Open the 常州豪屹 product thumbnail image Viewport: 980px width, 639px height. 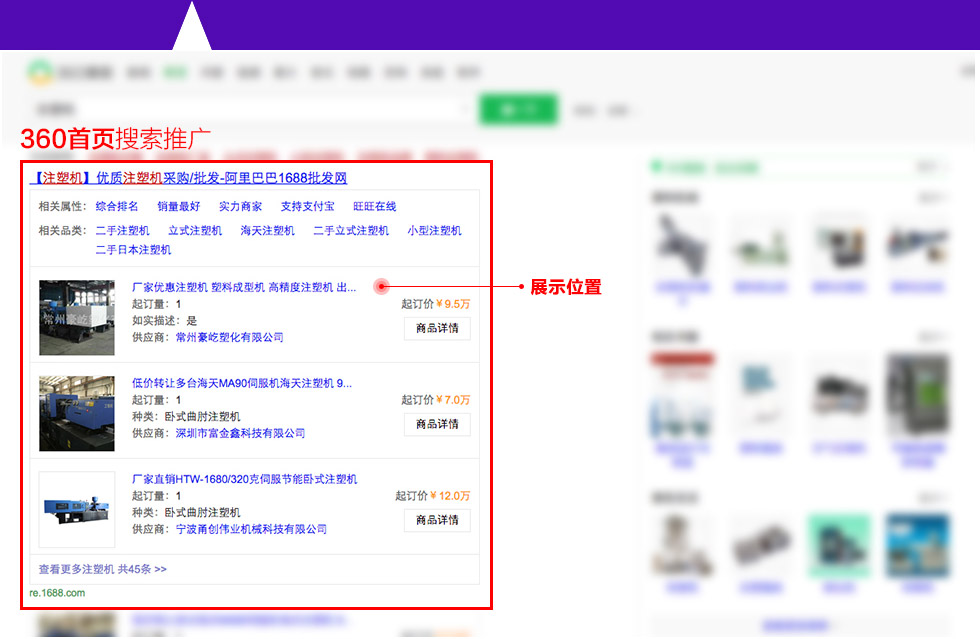tap(77, 318)
